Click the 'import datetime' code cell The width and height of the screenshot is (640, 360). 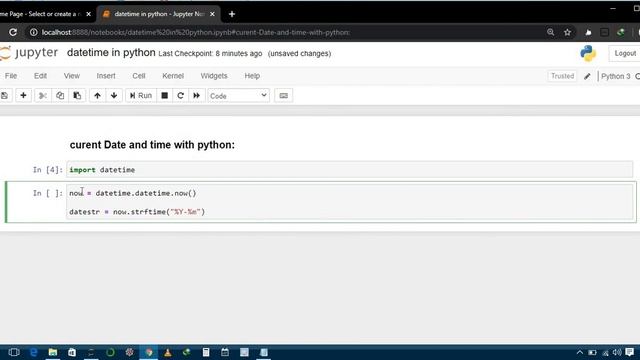(349, 170)
